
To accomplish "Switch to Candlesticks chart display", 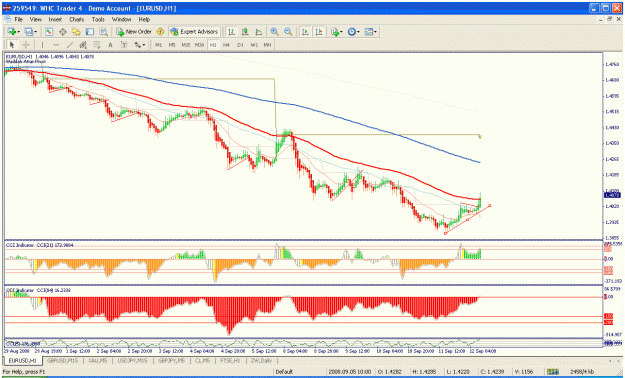I will (245, 32).
